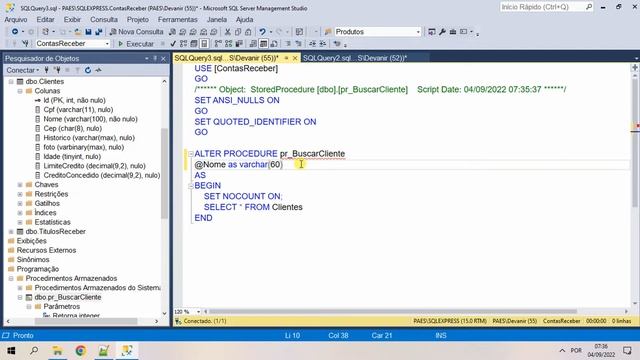This screenshot has height=360, width=640.
Task: Collapse the Colunas folder node
Action: (x=20, y=91)
